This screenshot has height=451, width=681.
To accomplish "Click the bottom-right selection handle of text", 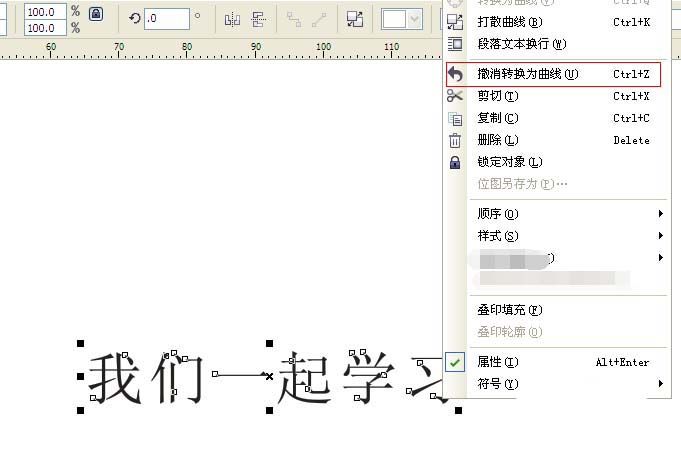I will click(x=458, y=410).
